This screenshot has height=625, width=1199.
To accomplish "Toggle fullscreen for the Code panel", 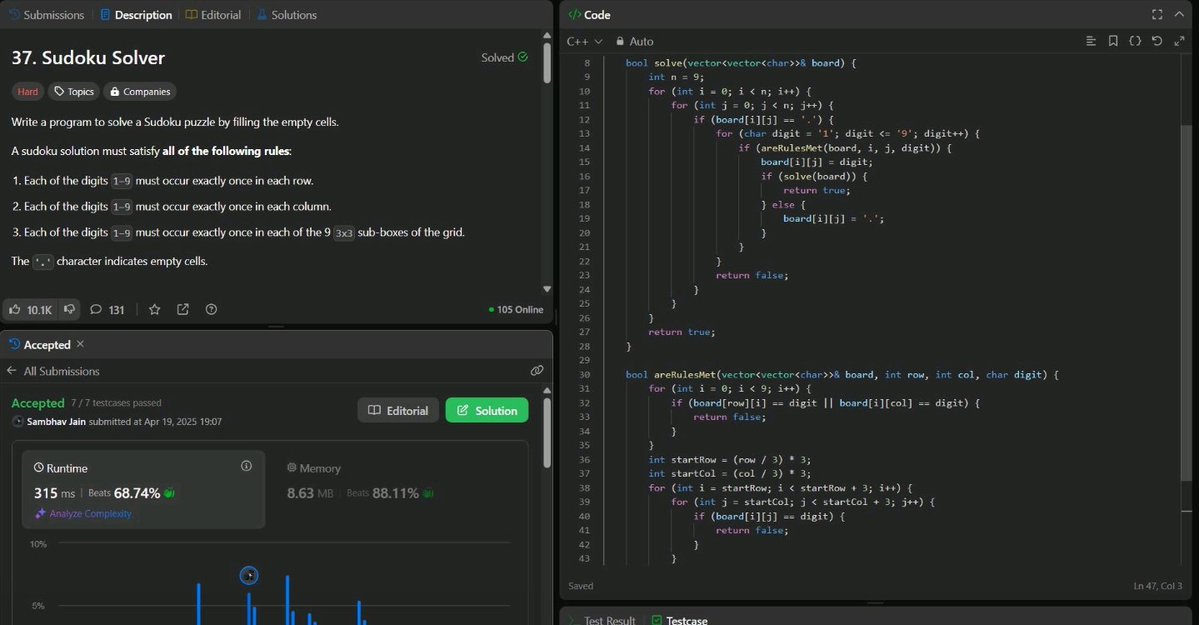I will click(x=1157, y=15).
